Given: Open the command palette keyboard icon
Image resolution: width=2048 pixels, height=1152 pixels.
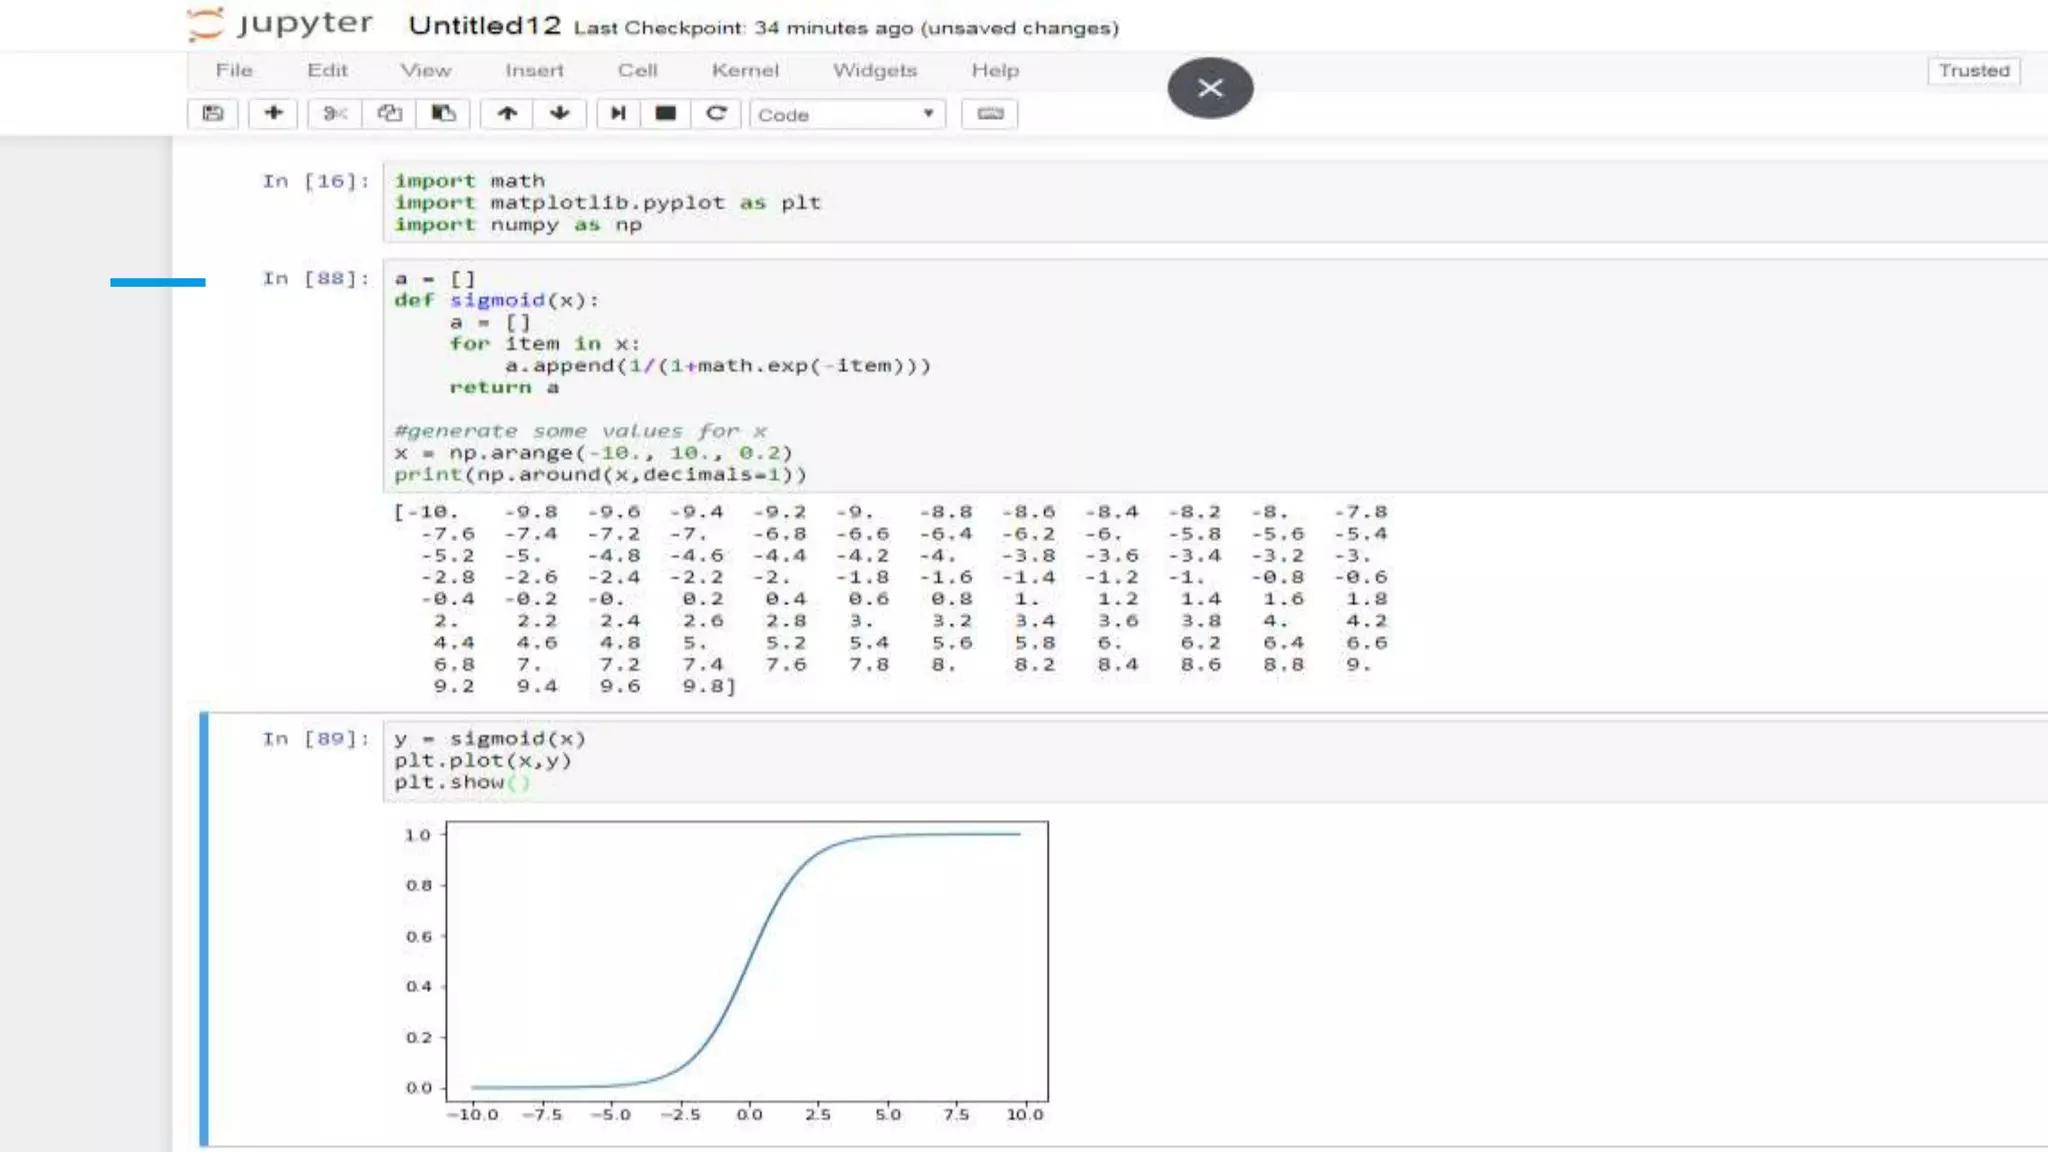Looking at the screenshot, I should pos(989,114).
